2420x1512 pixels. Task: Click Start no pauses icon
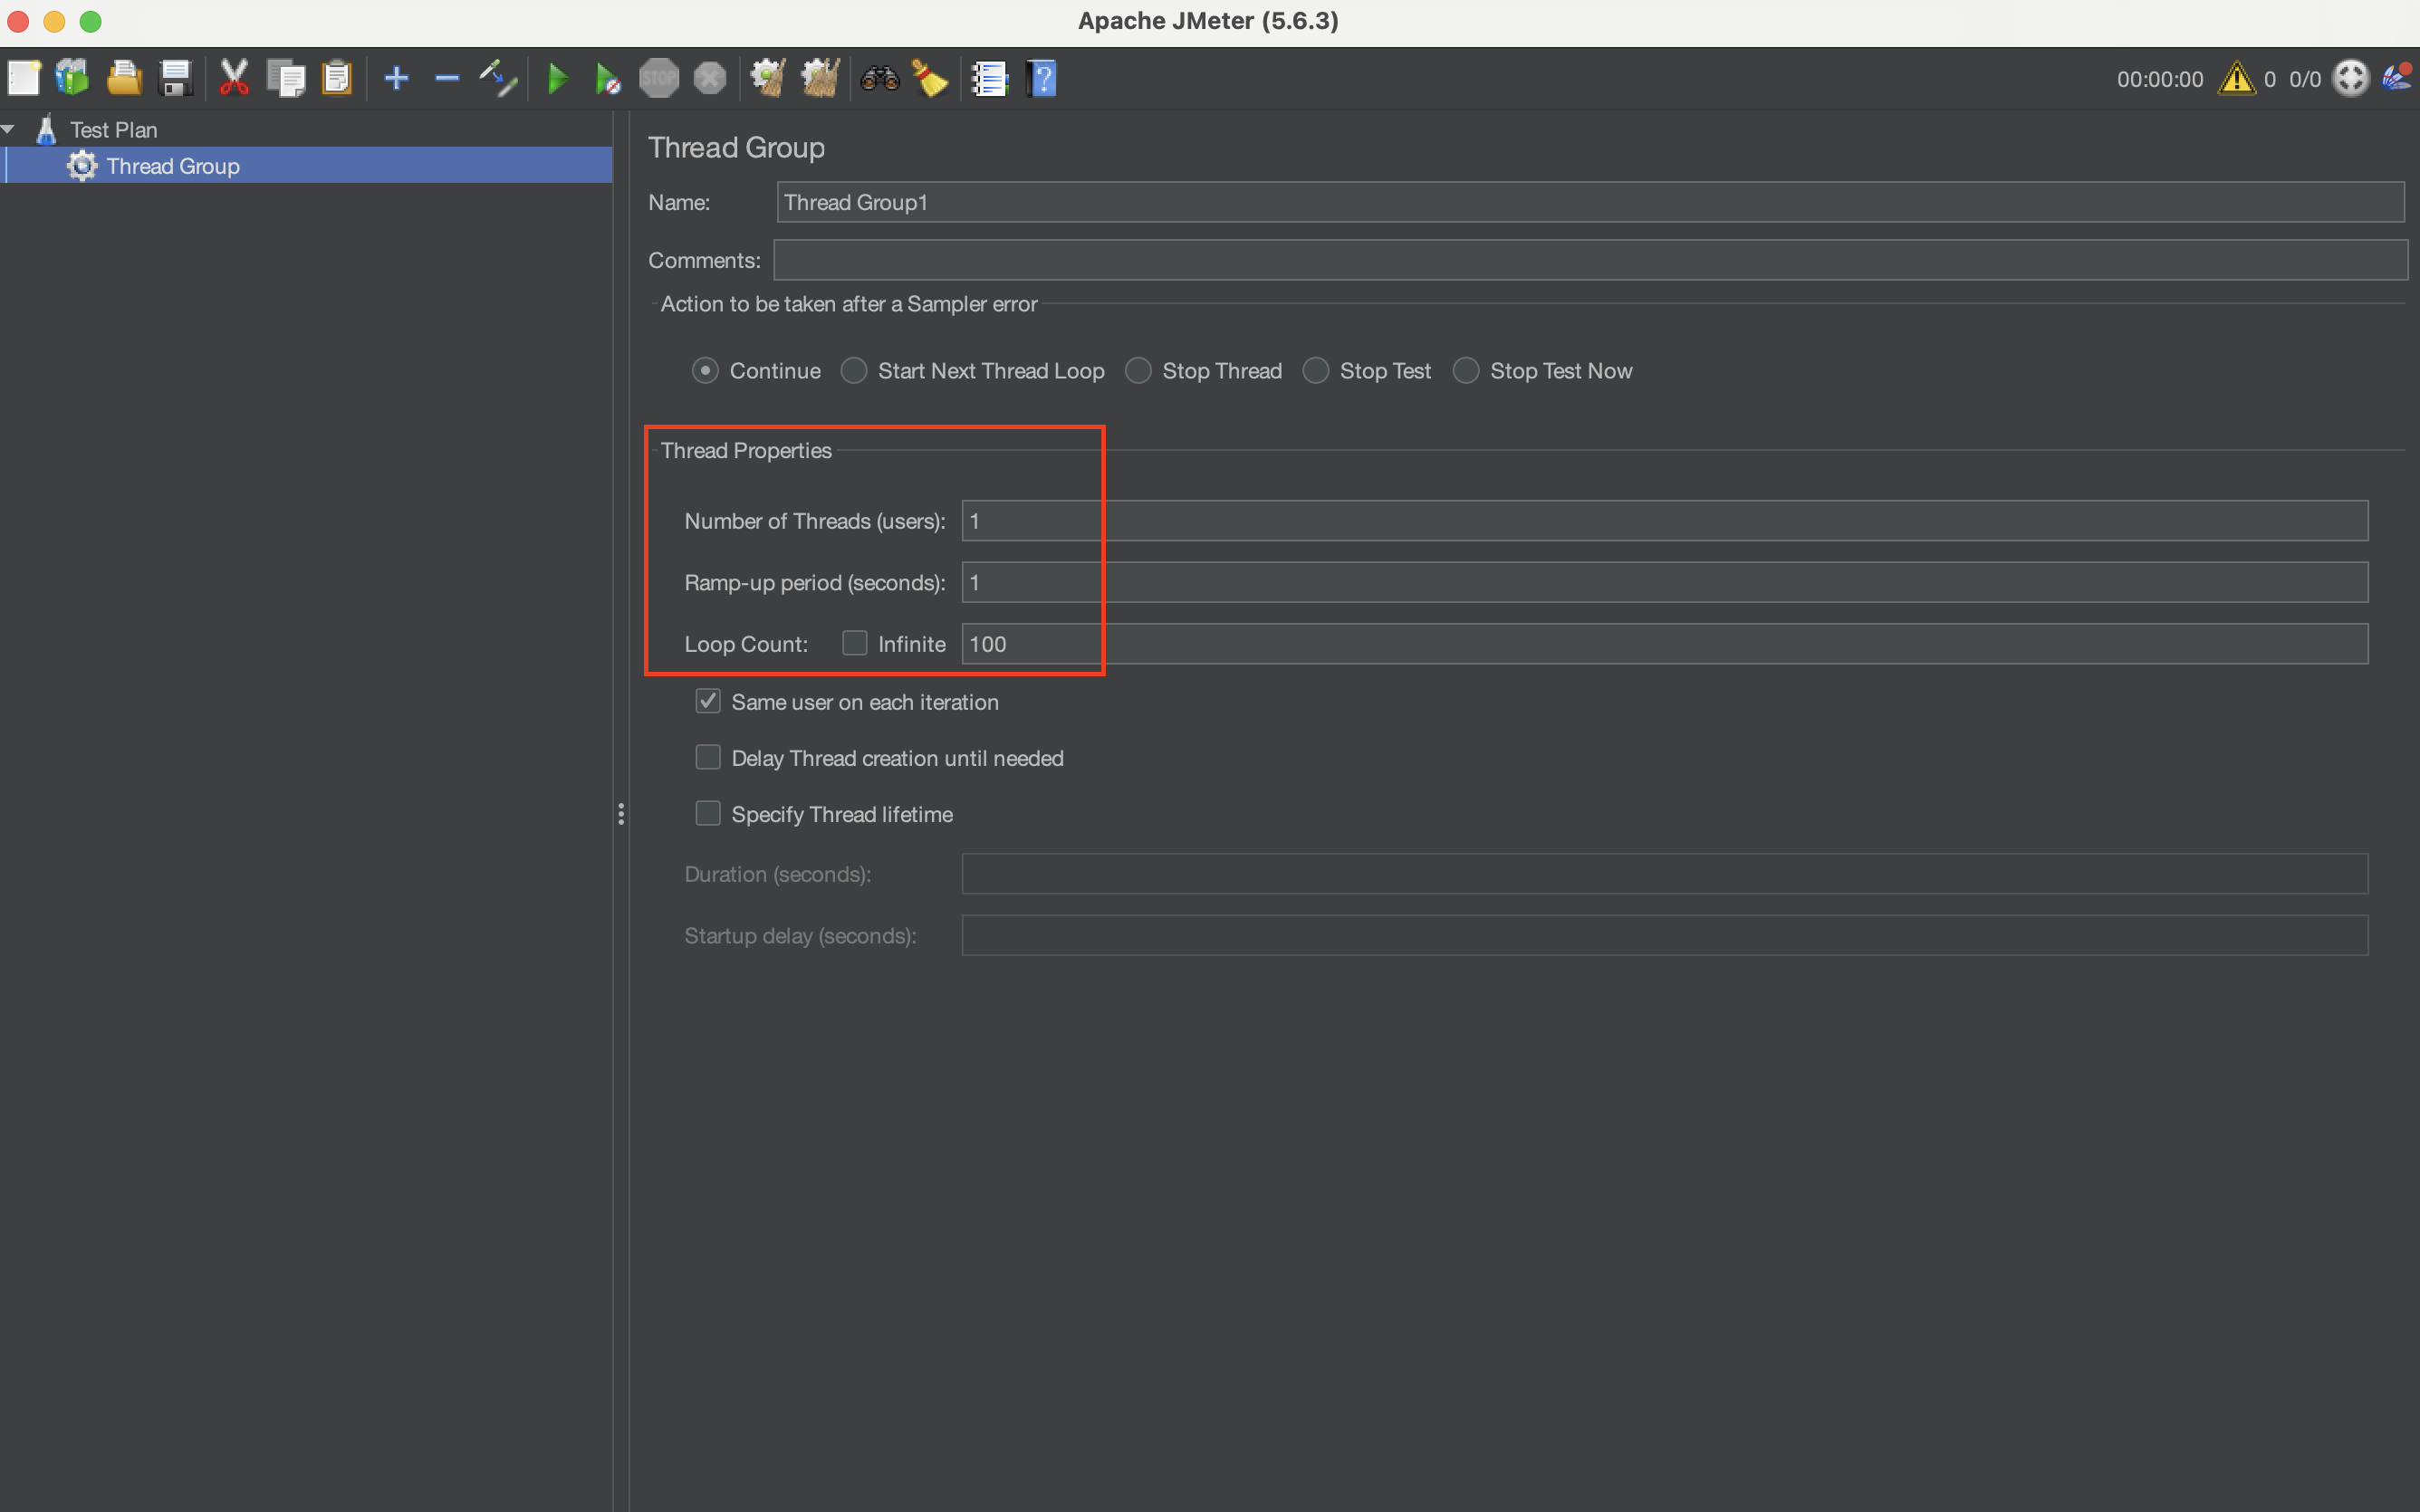click(607, 78)
